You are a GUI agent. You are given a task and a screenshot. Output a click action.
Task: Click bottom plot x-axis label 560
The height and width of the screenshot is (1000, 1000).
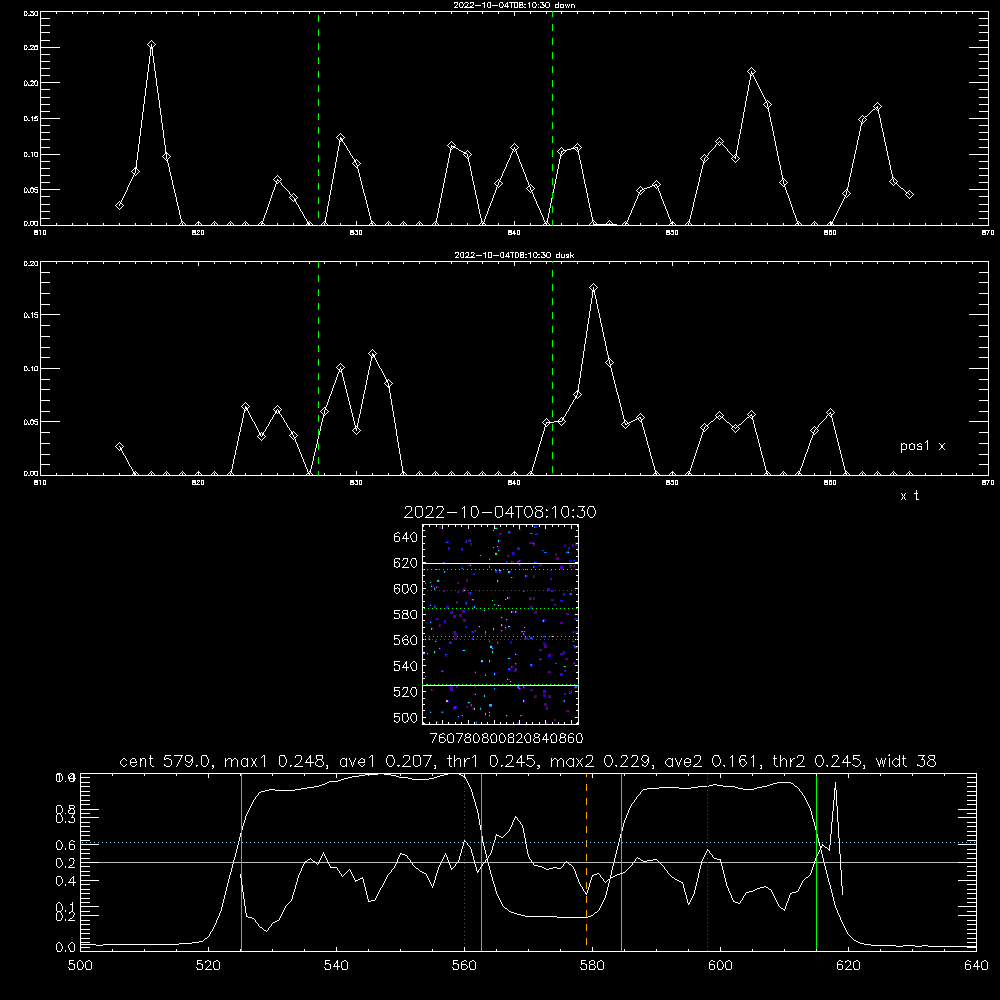tap(464, 966)
